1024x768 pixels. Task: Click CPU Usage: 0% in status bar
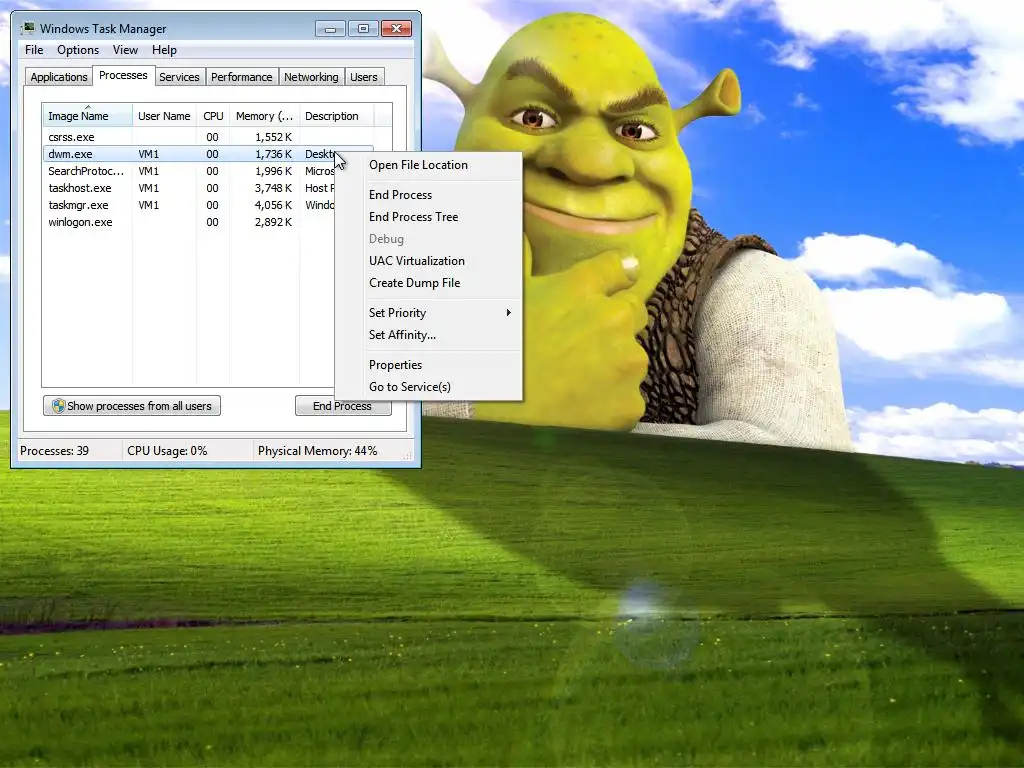coord(167,451)
